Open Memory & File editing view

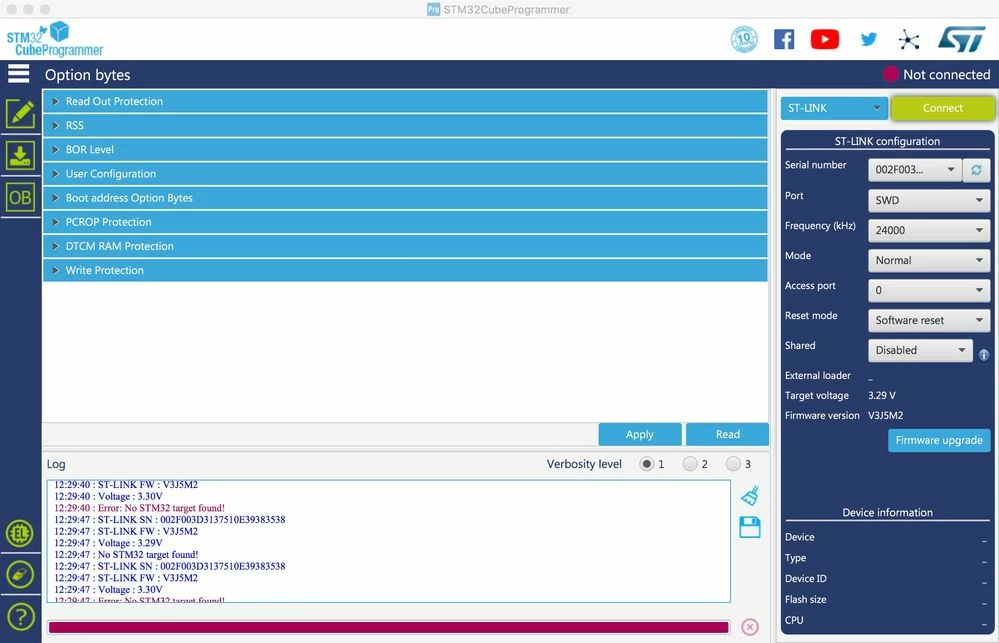click(x=20, y=114)
